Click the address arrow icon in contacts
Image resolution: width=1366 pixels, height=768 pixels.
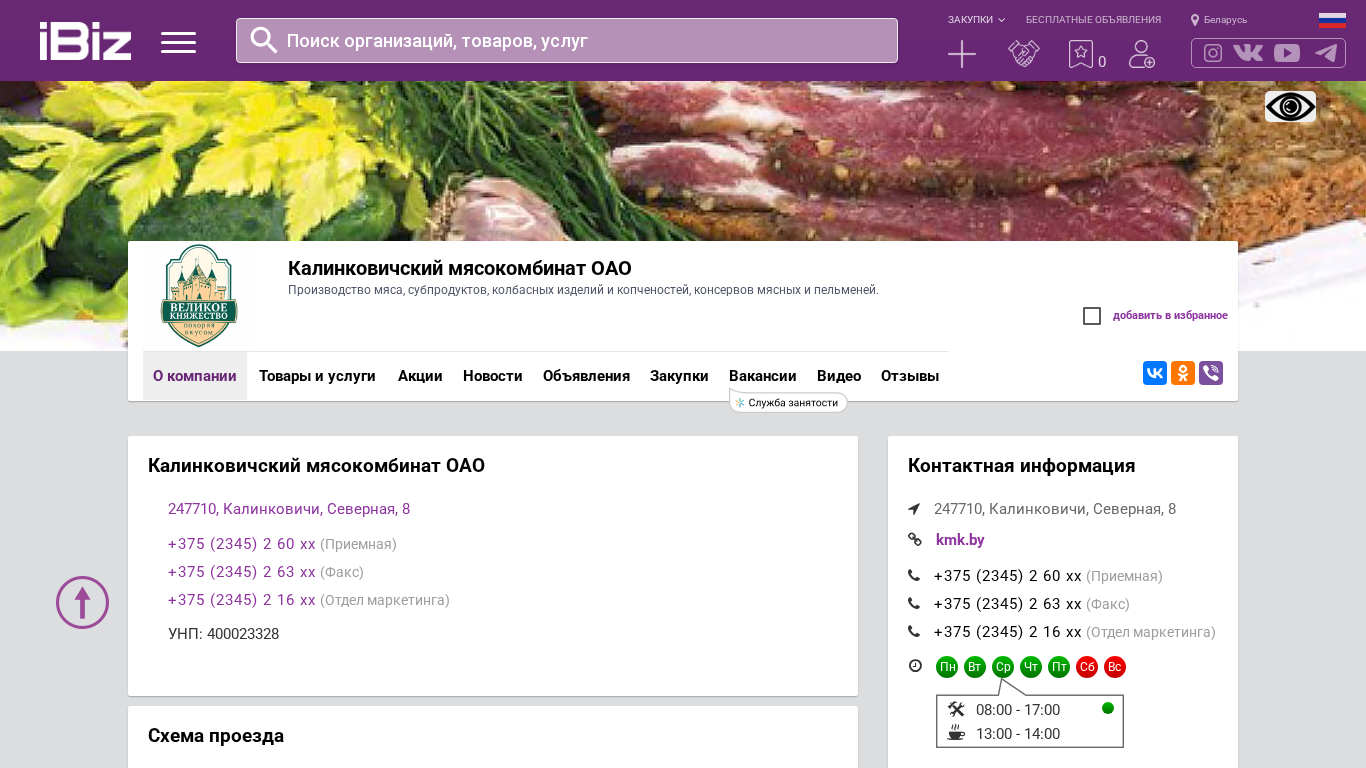pyautogui.click(x=914, y=509)
